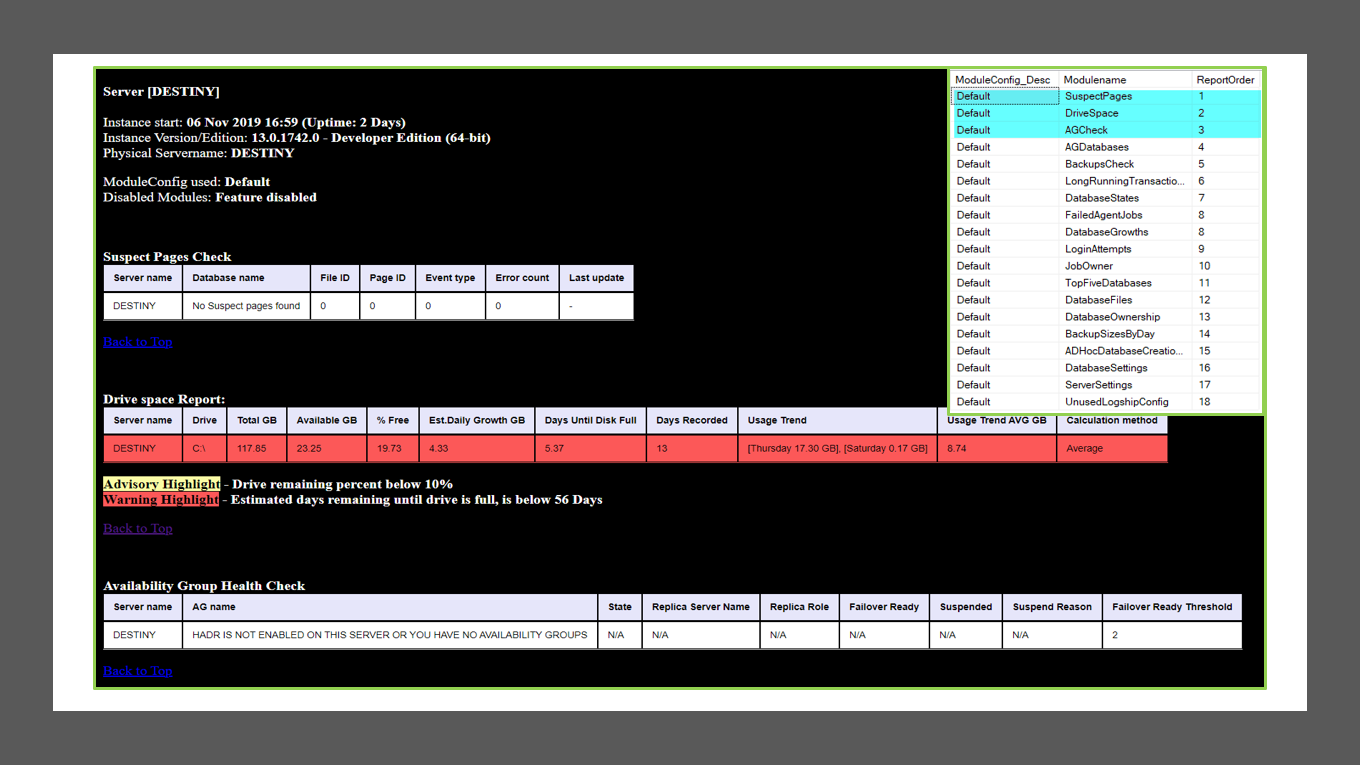Viewport: 1360px width, 765px height.
Task: Select the FailedAgentJobs module row
Action: click(1103, 215)
